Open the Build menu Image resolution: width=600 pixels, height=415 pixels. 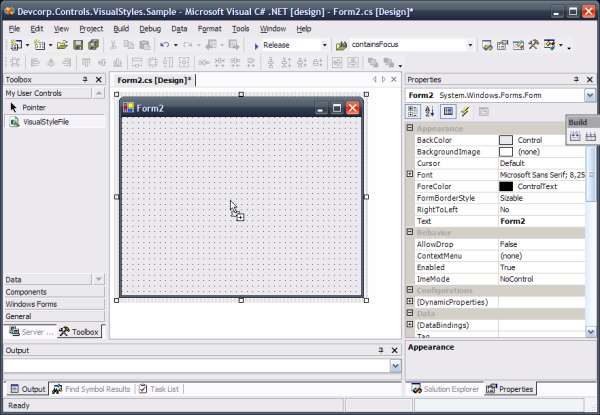(x=121, y=29)
